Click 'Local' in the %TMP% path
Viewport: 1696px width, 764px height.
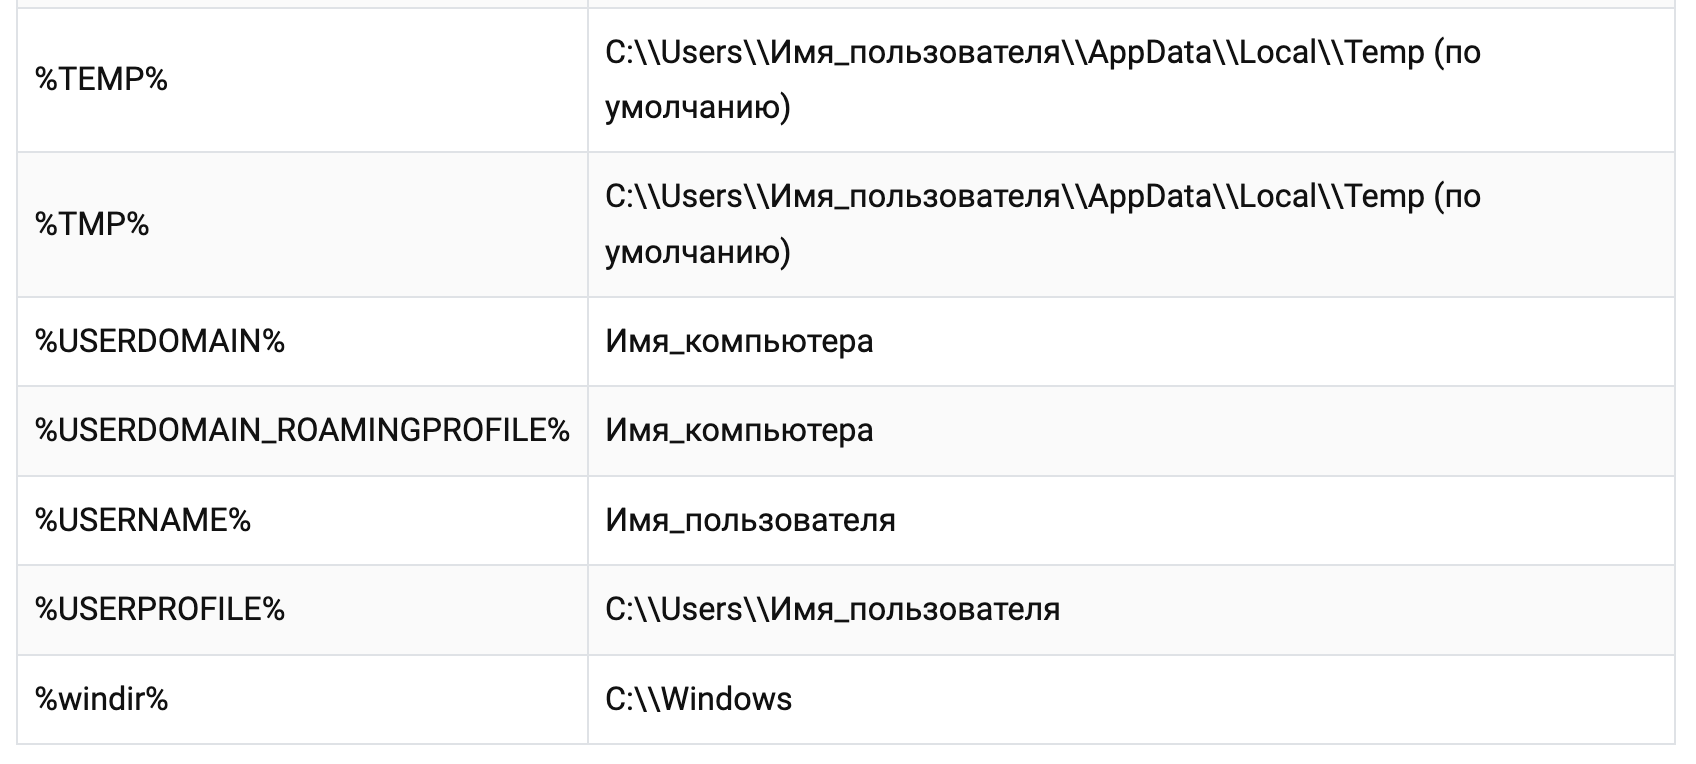coord(1277,196)
